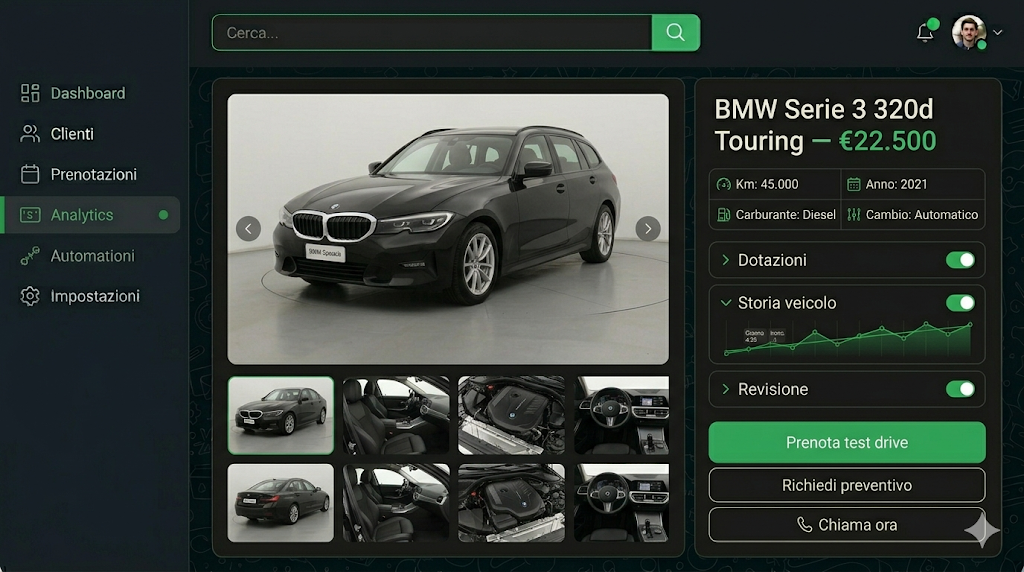This screenshot has width=1024, height=572.
Task: Click the Analytics sidebar icon
Action: click(30, 215)
